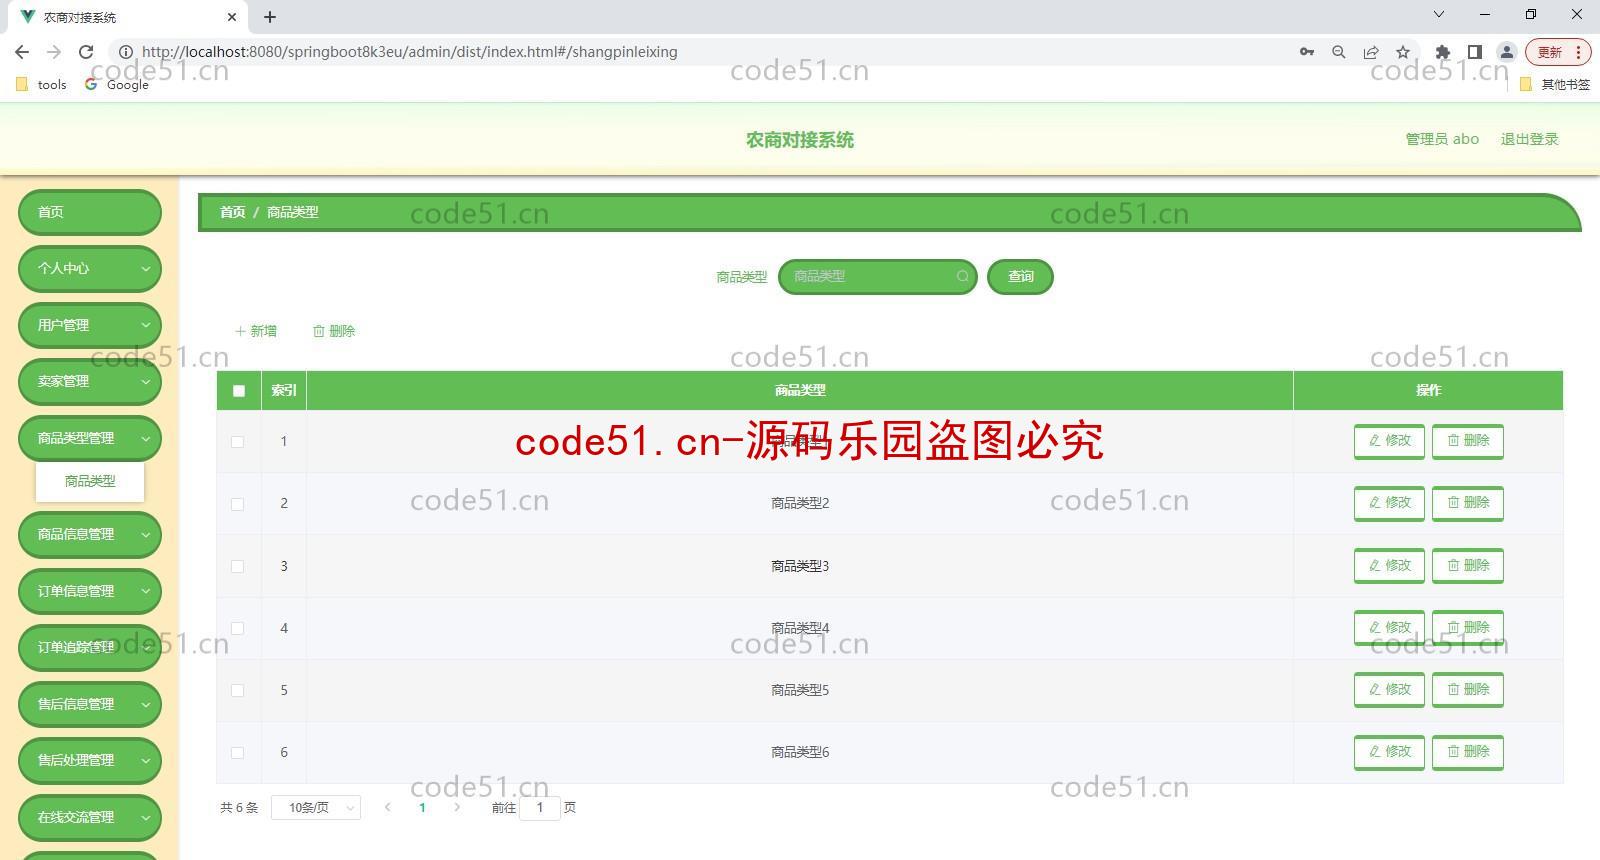Select all rows via header checkbox
The width and height of the screenshot is (1600, 860).
[x=238, y=391]
